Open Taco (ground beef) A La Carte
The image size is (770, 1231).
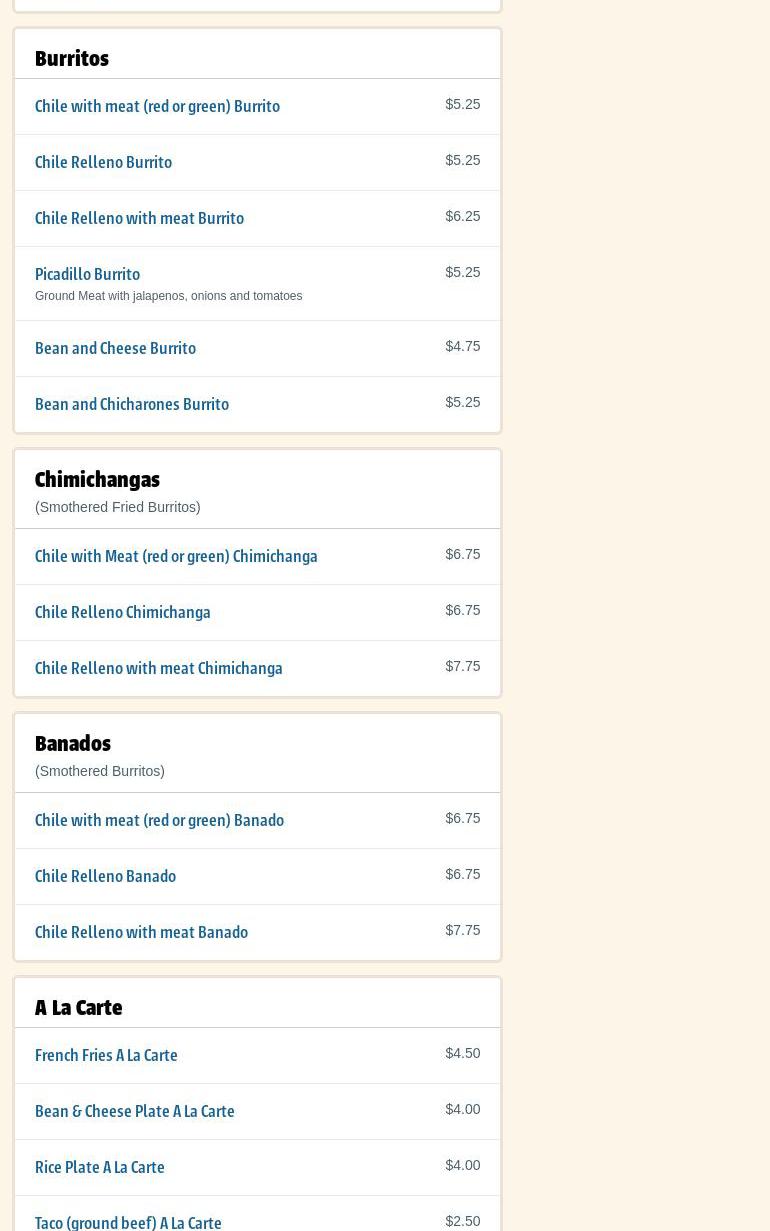point(128,1222)
